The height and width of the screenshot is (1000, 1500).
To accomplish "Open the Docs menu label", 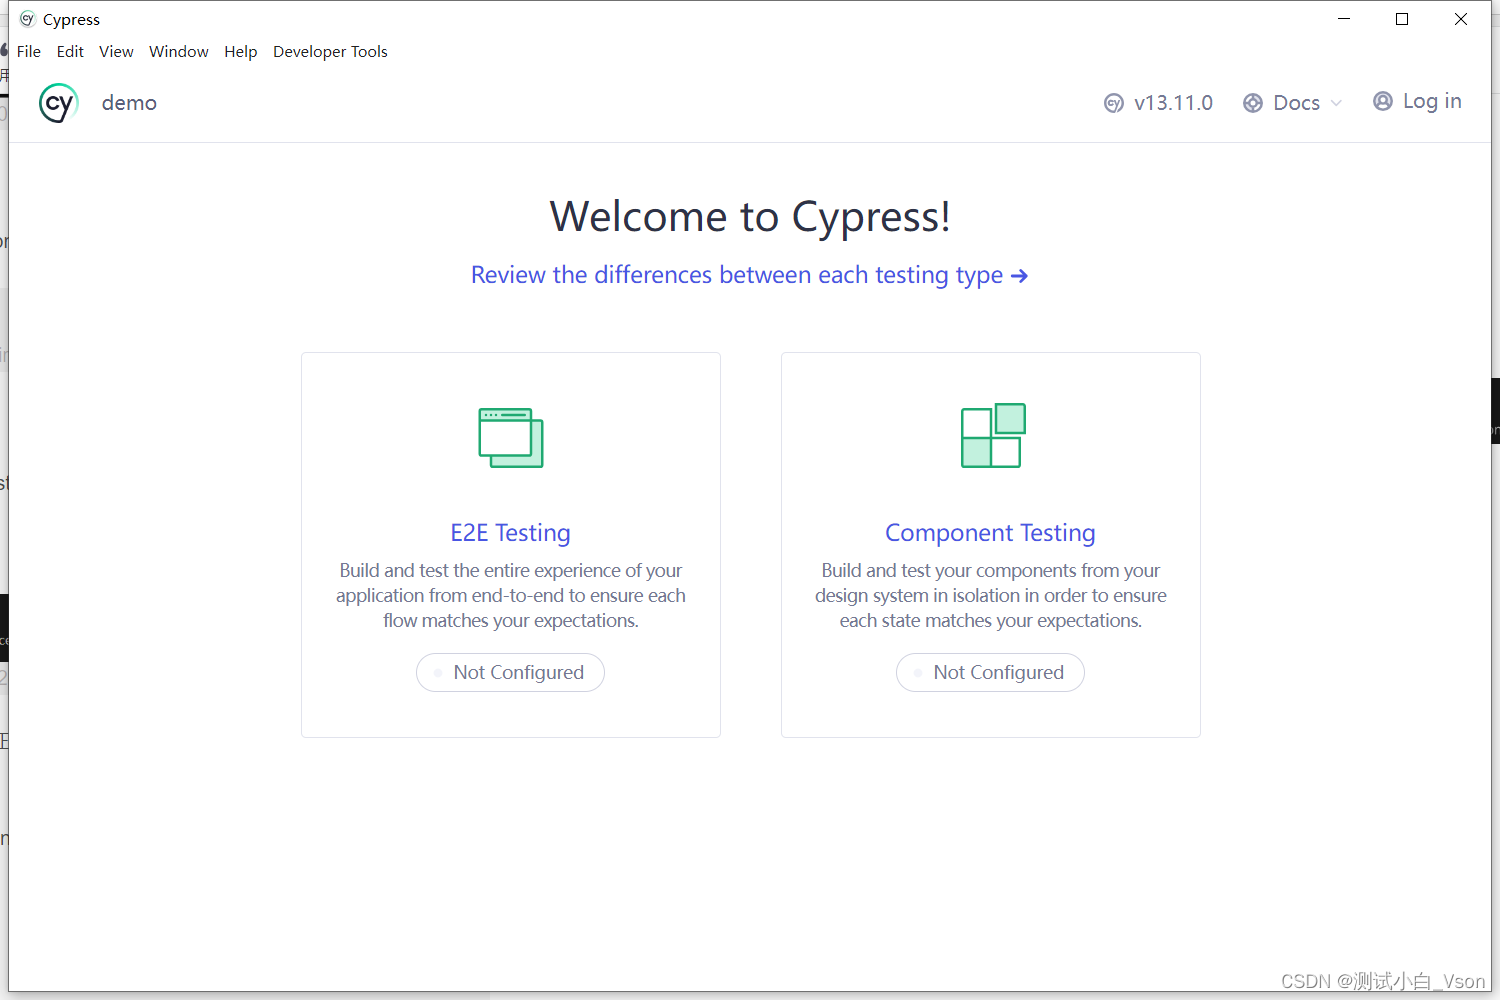I will pyautogui.click(x=1296, y=103).
